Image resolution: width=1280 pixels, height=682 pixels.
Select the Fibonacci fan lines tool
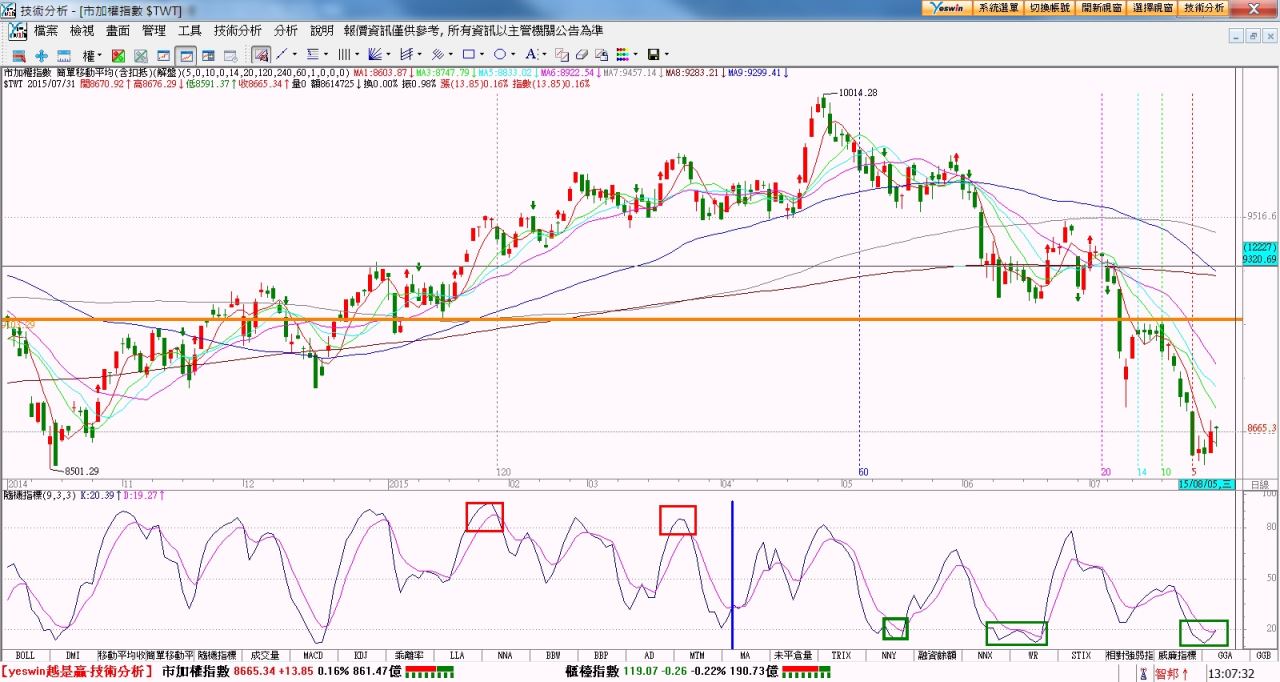click(x=375, y=54)
